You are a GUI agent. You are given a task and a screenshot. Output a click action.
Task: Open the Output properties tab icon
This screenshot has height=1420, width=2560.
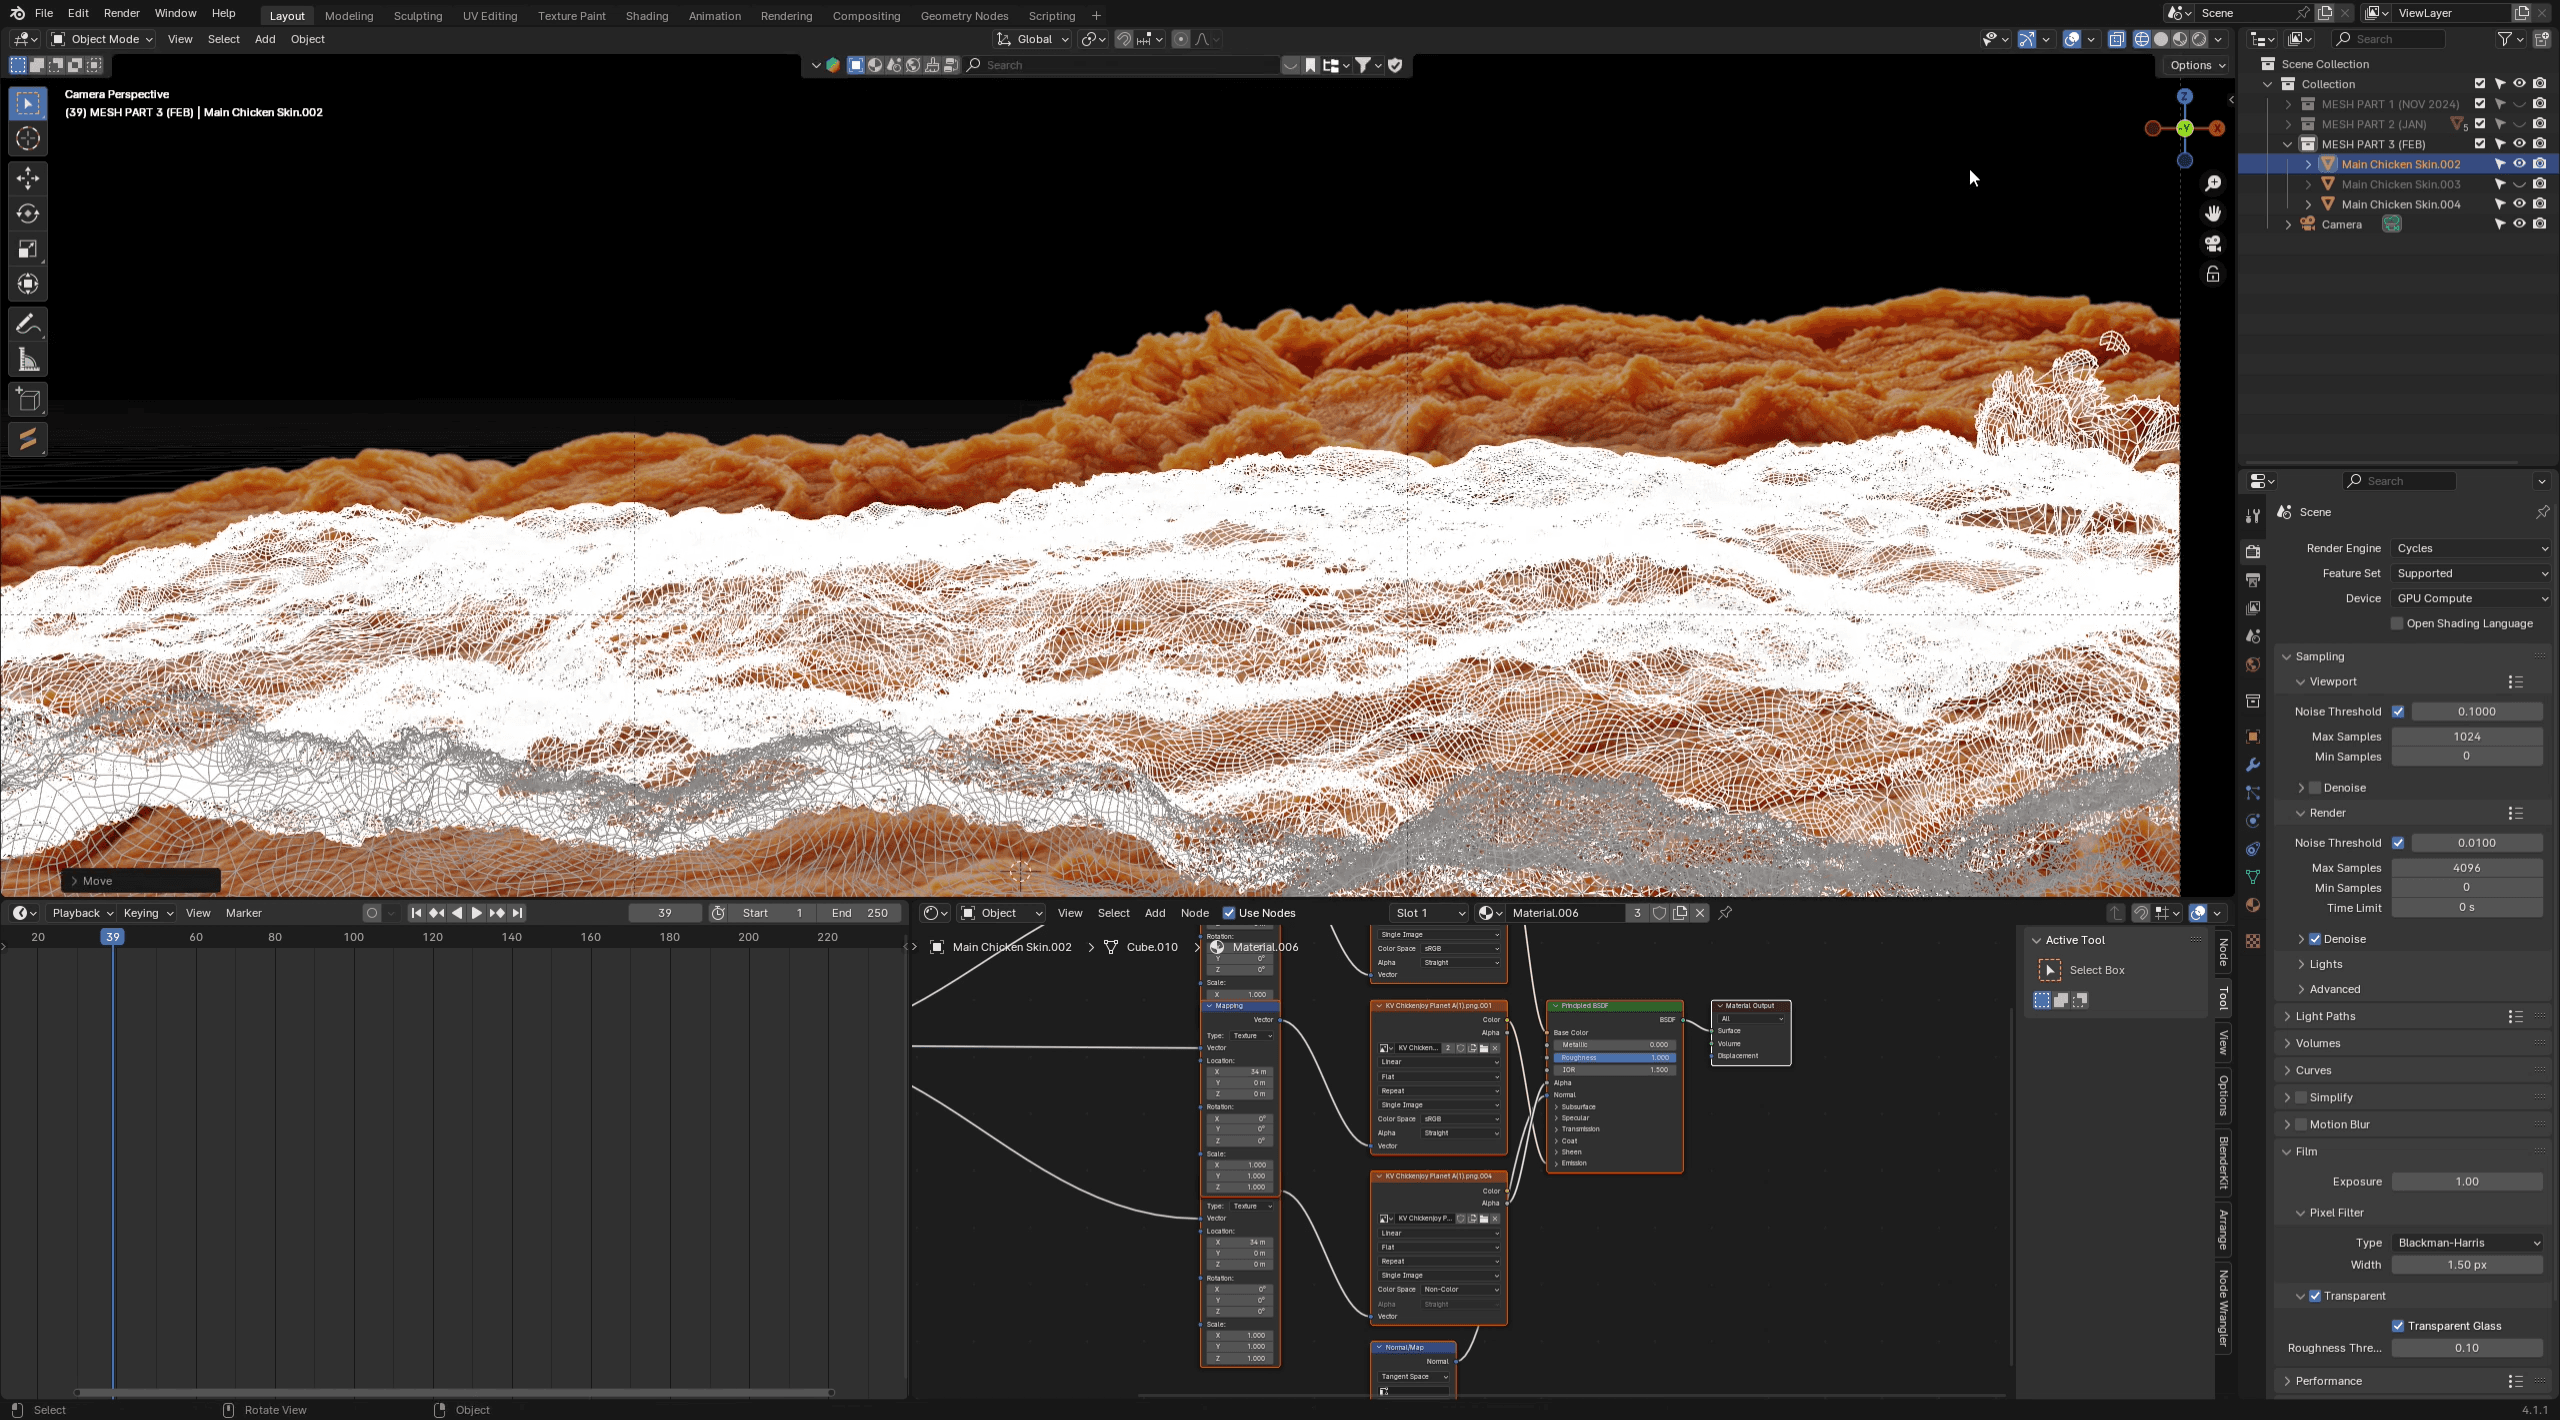pyautogui.click(x=2253, y=580)
